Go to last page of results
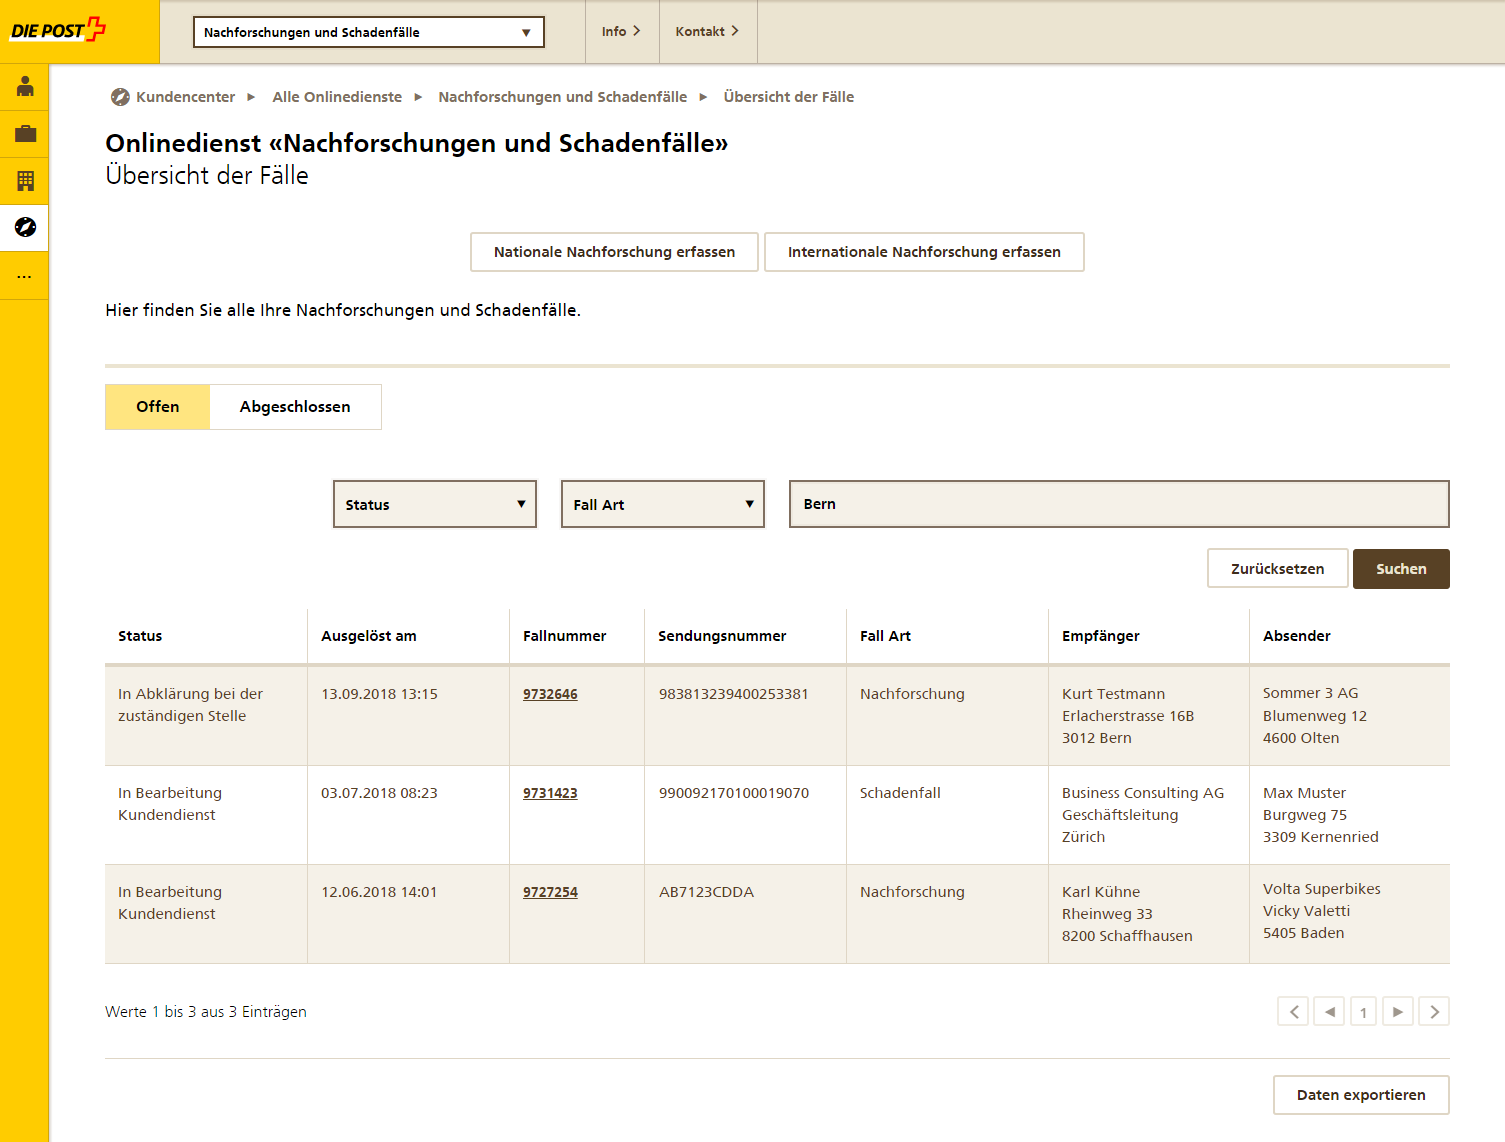The image size is (1505, 1142). click(1434, 1012)
